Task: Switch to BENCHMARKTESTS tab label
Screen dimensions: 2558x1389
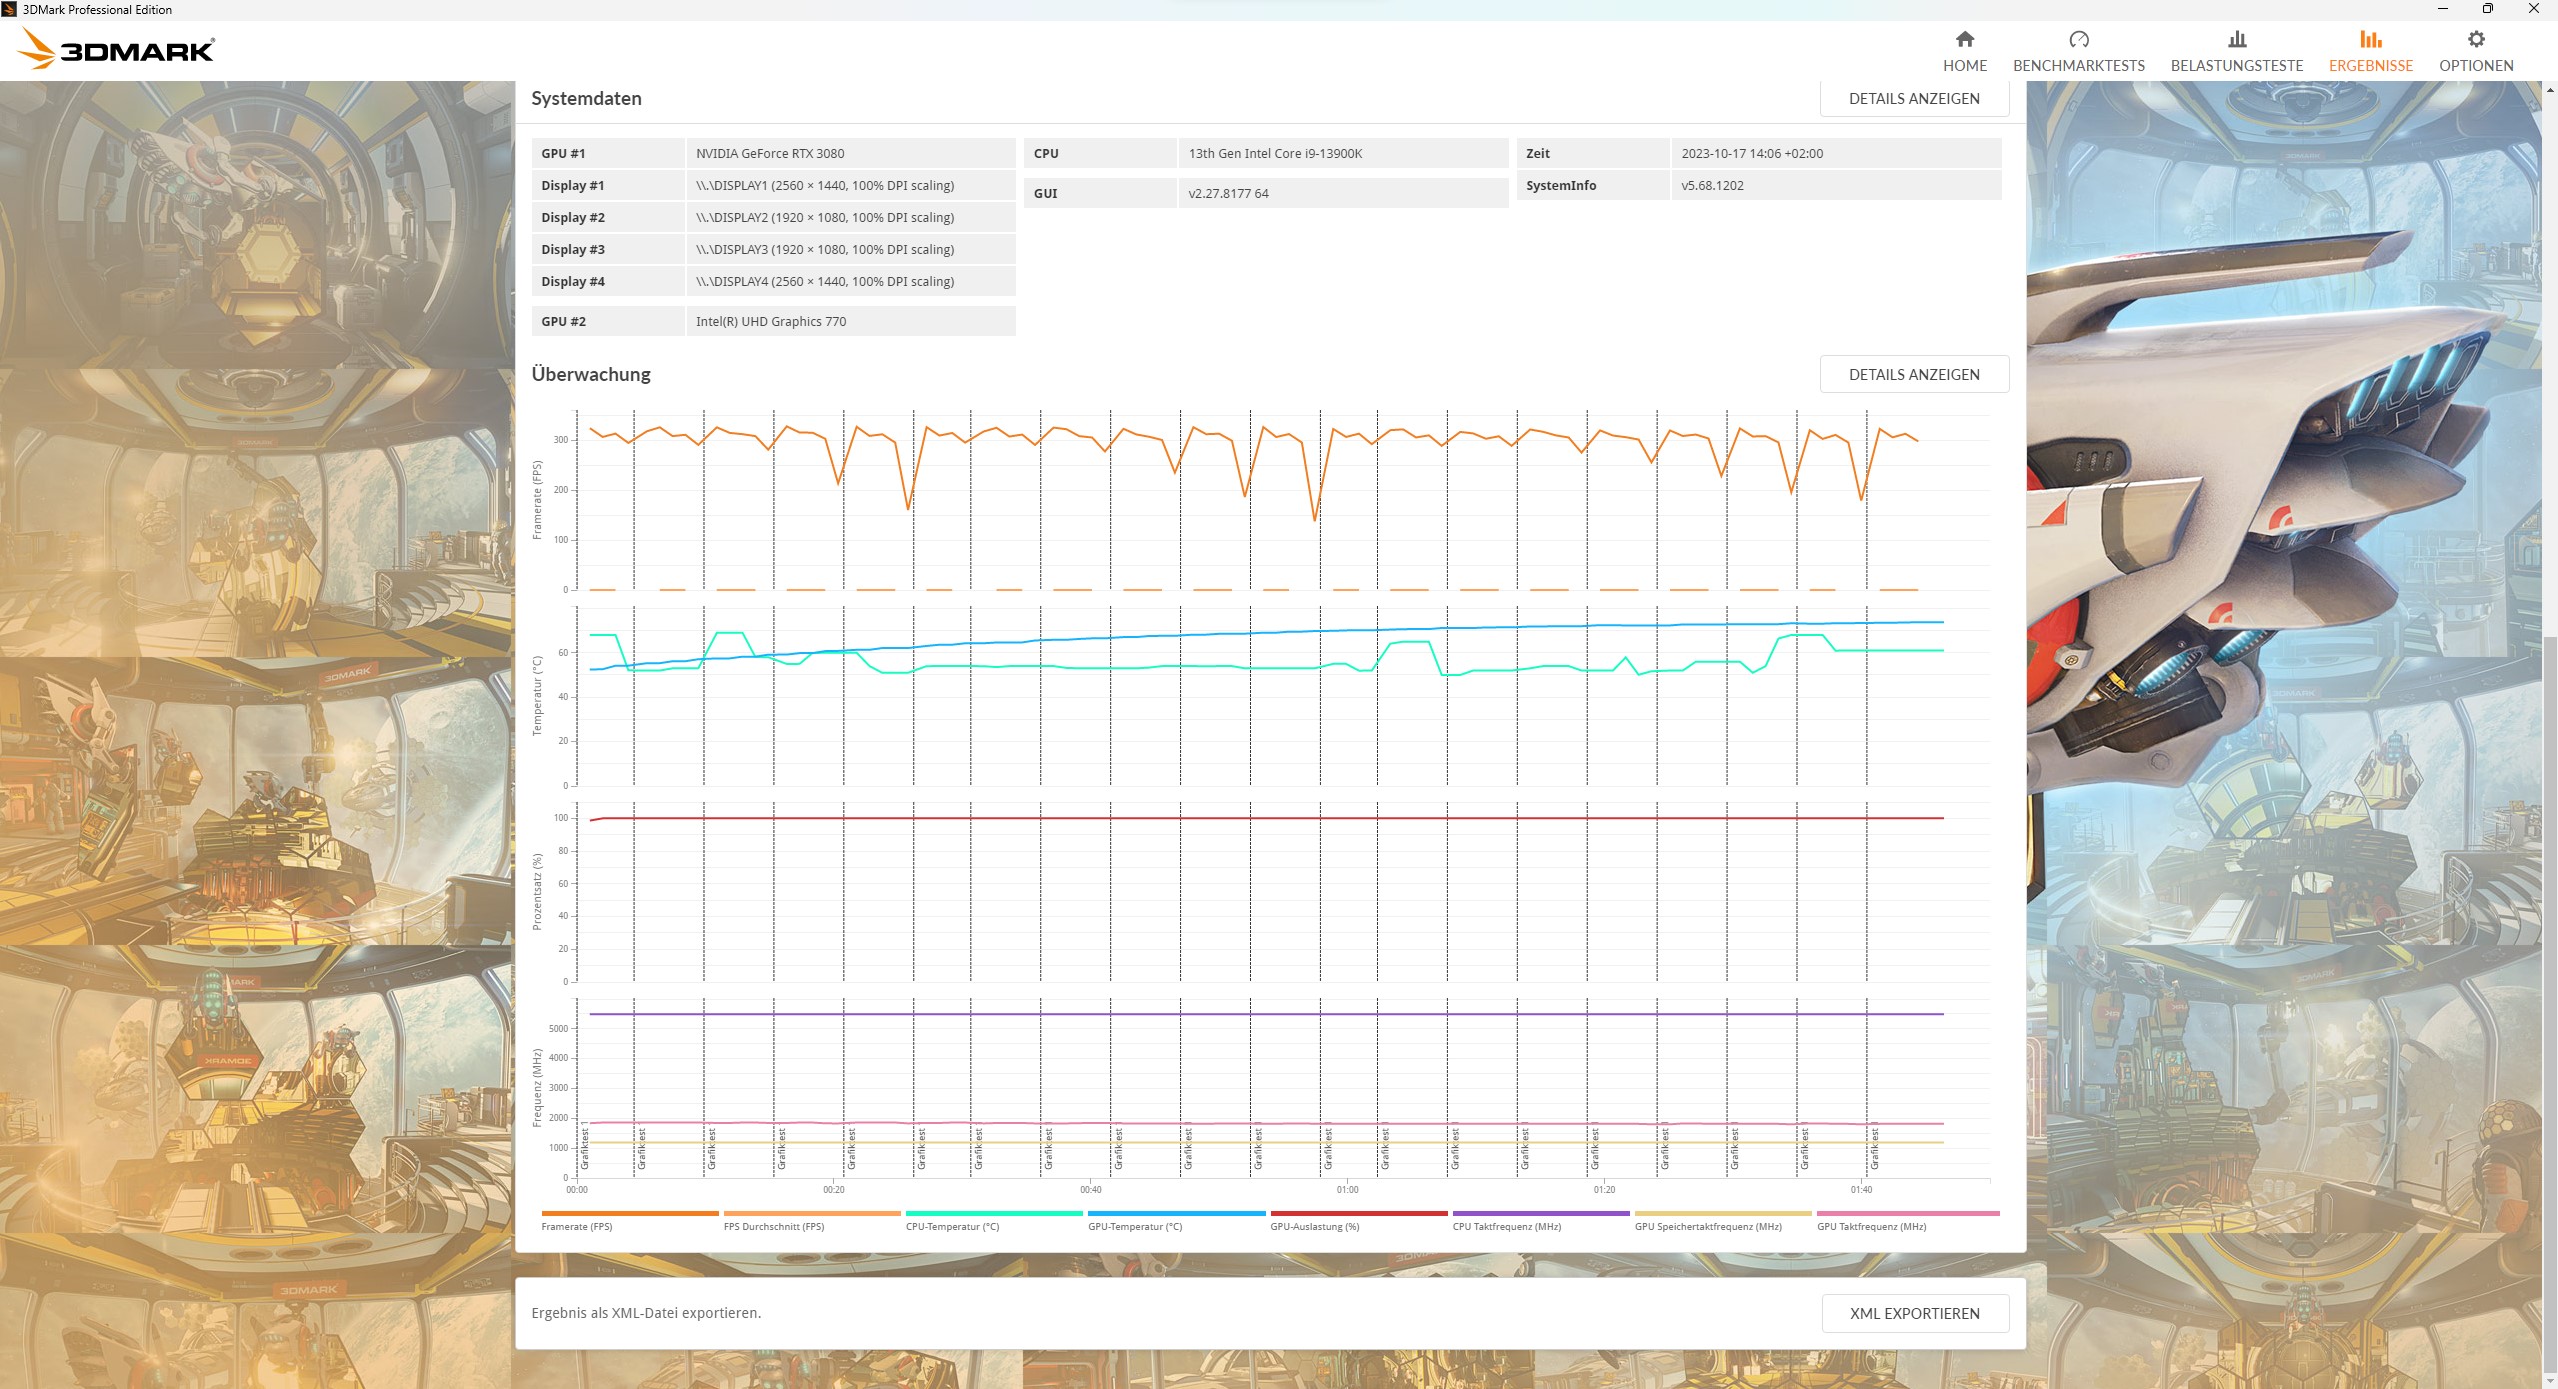Action: pos(2078,66)
